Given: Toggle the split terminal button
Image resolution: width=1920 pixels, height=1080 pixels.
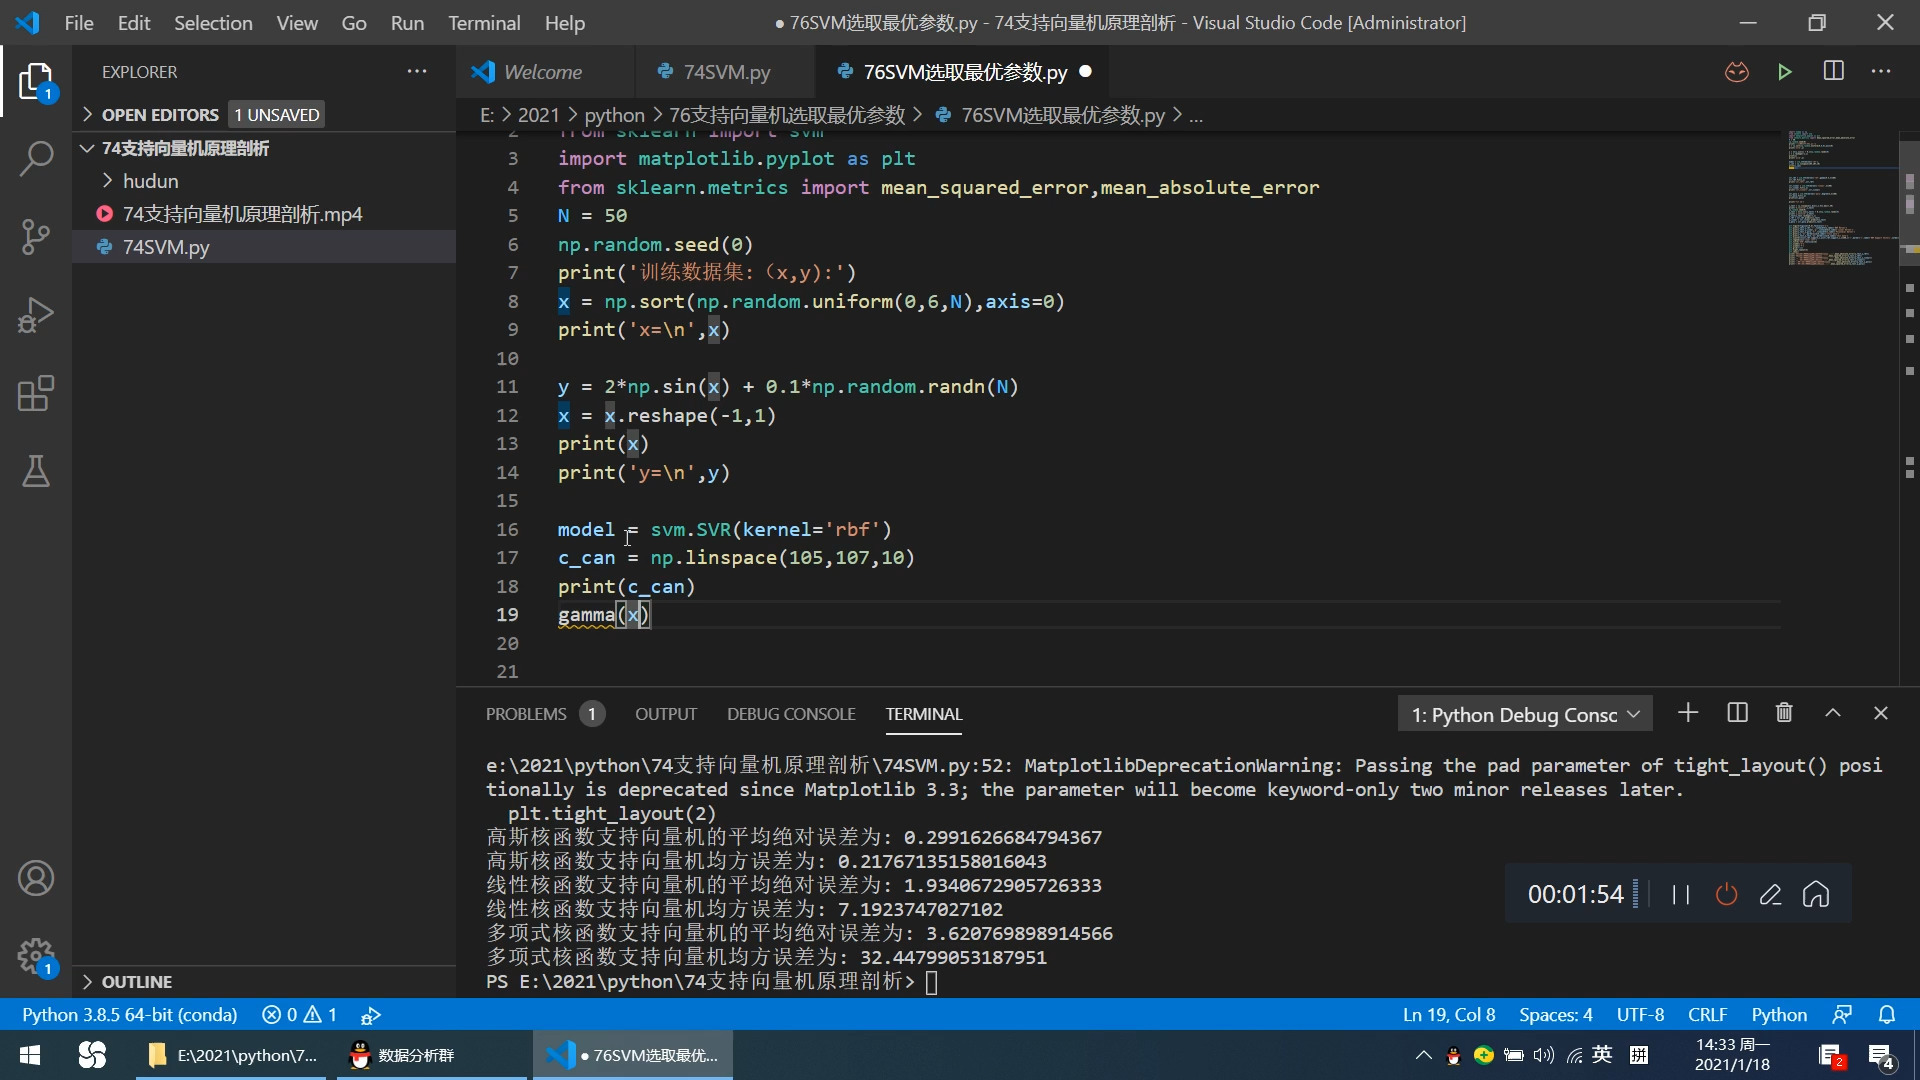Looking at the screenshot, I should pos(1737,713).
